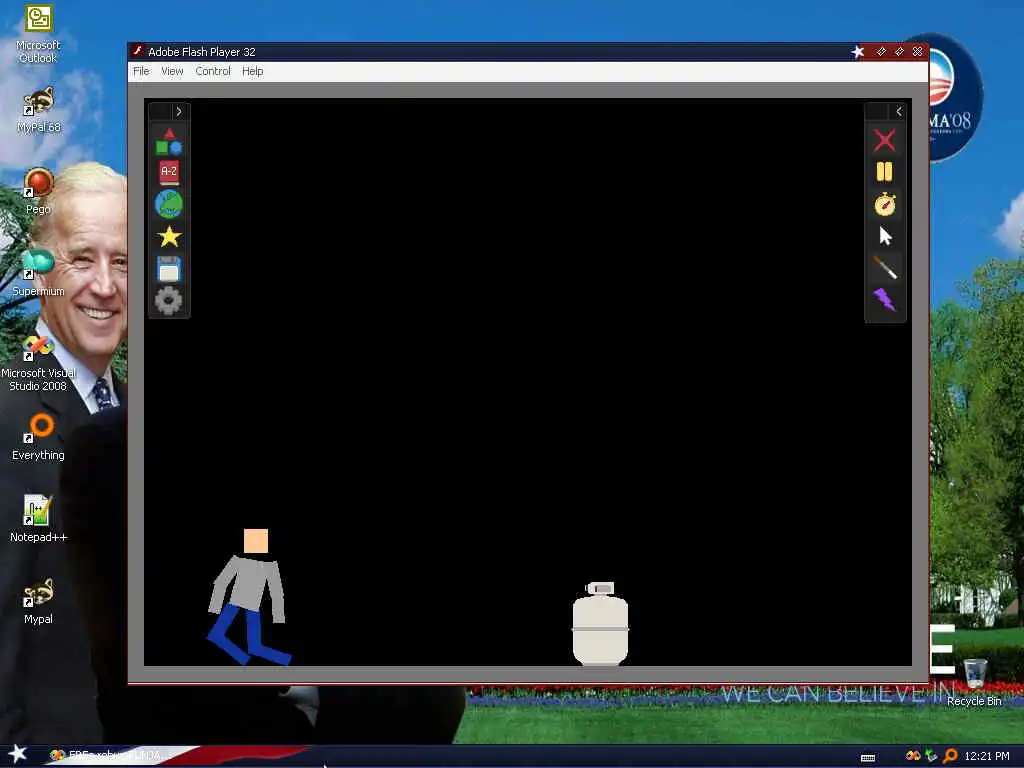Select the Supermium desktop shortcut
Screen dimensions: 1024x768
(39, 273)
